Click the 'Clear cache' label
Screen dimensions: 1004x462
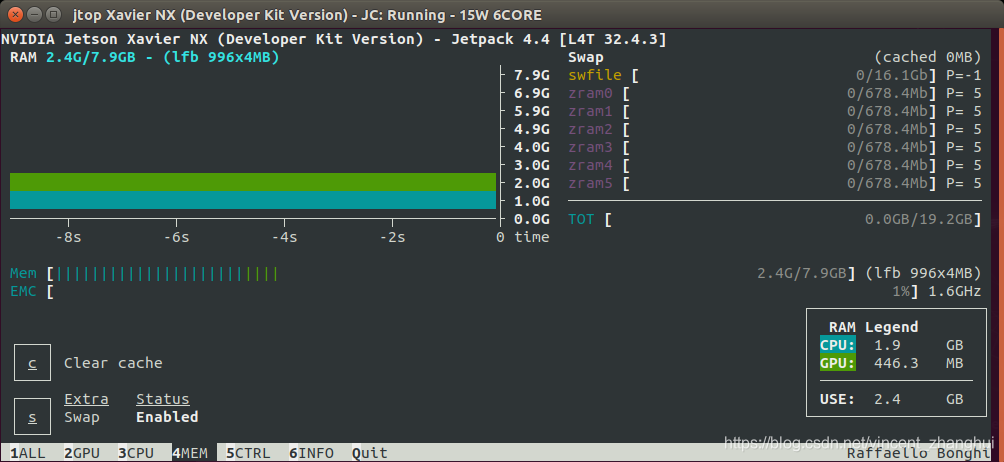pos(113,363)
